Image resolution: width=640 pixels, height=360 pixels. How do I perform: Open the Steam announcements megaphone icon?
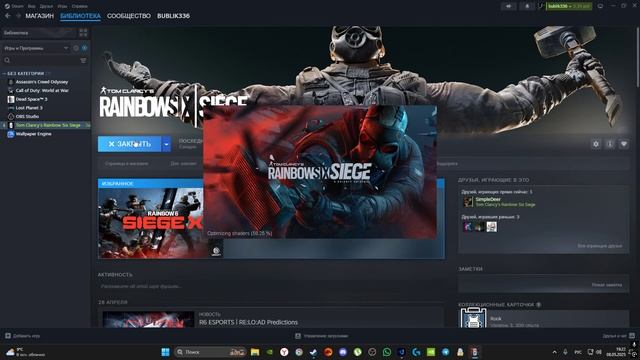pos(509,6)
